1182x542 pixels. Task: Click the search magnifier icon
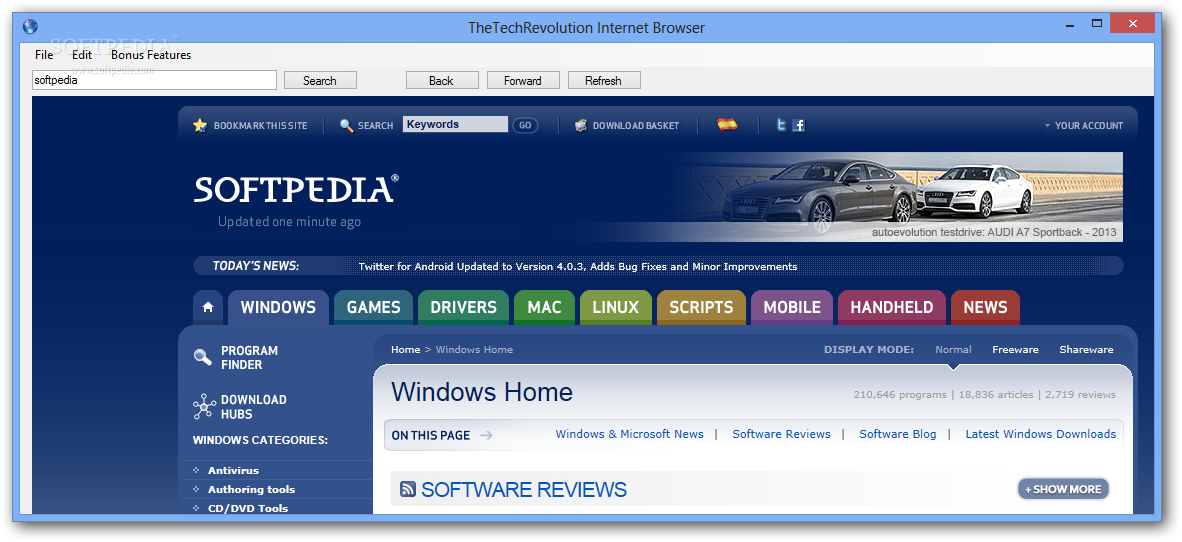click(347, 125)
